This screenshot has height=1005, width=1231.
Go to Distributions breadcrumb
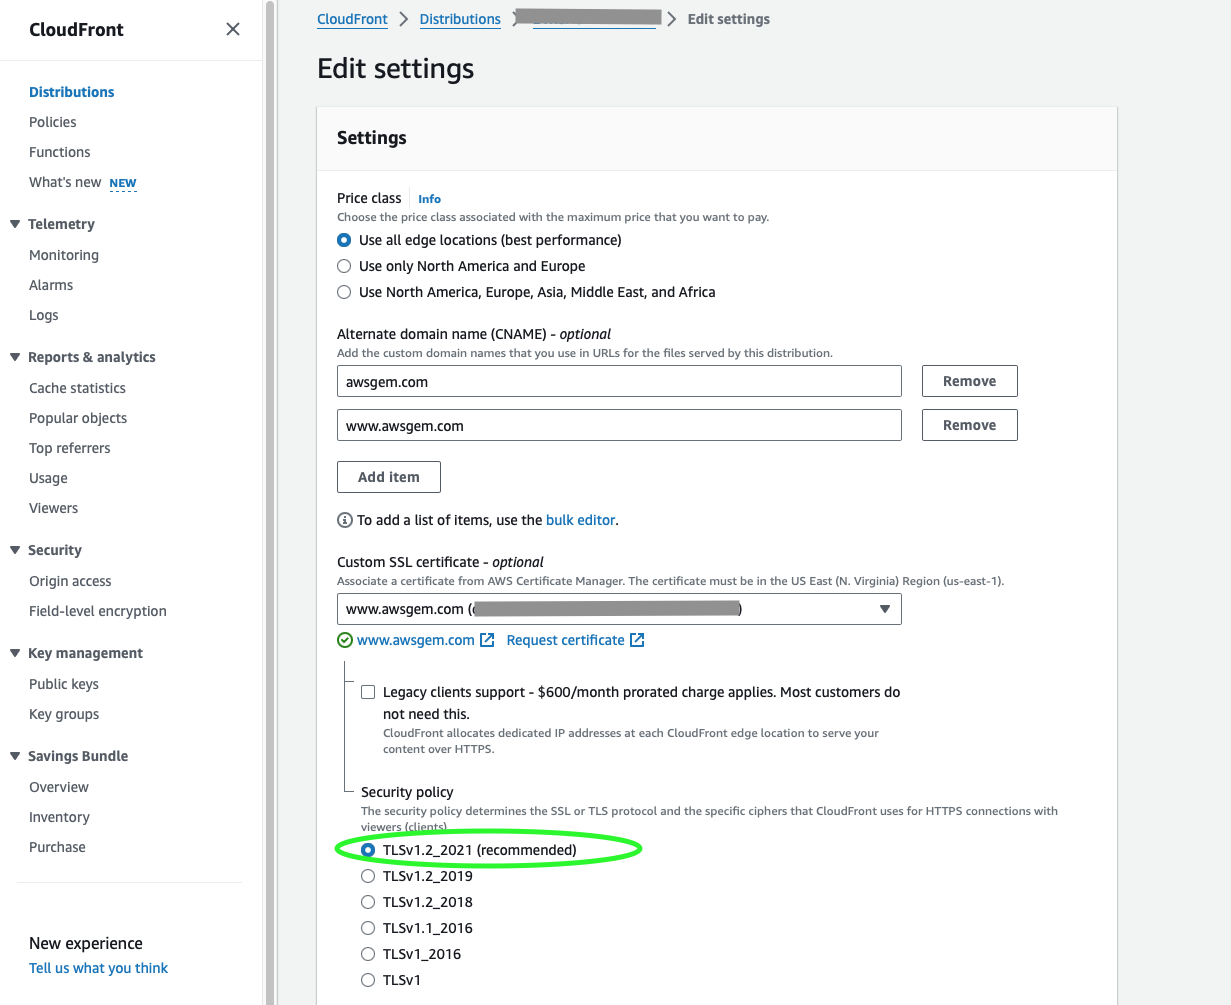click(460, 19)
